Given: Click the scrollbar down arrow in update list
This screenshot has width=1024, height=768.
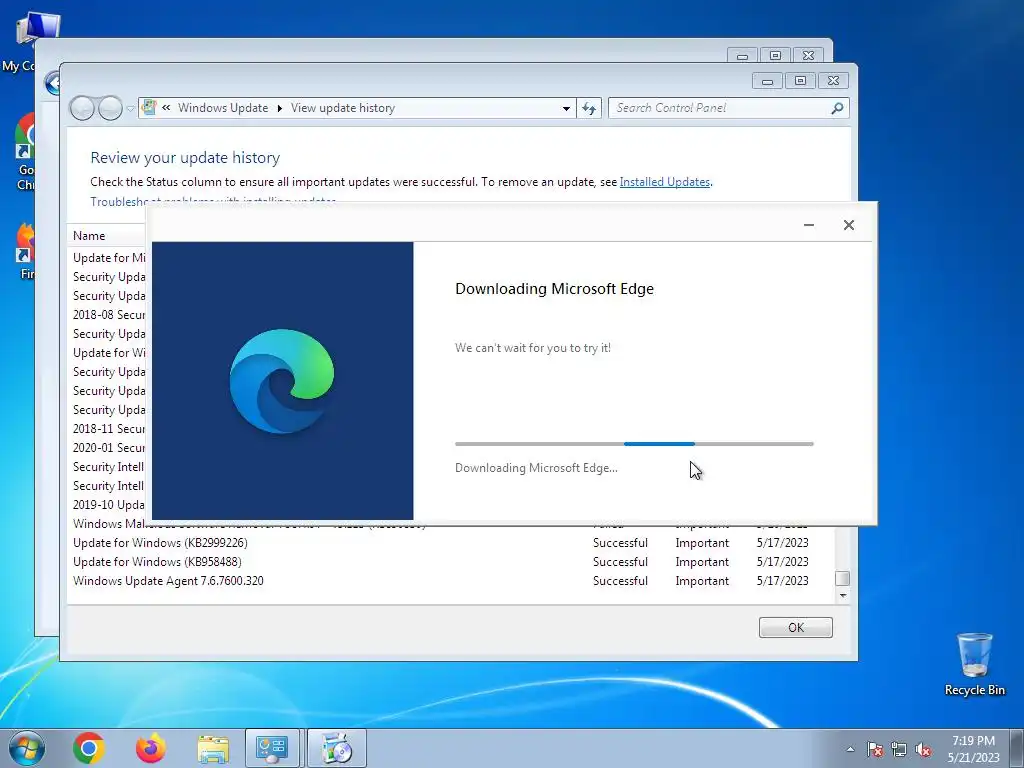Looking at the screenshot, I should point(842,596).
